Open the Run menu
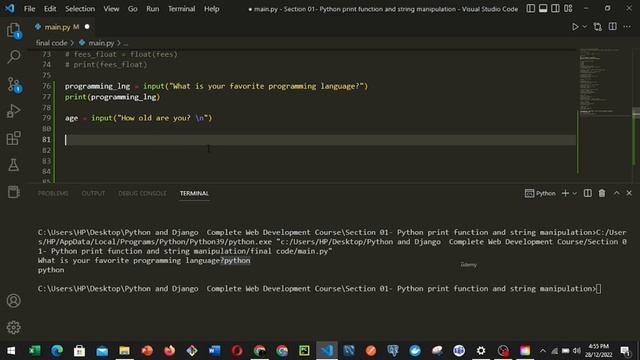The image size is (640, 360). click(x=153, y=9)
